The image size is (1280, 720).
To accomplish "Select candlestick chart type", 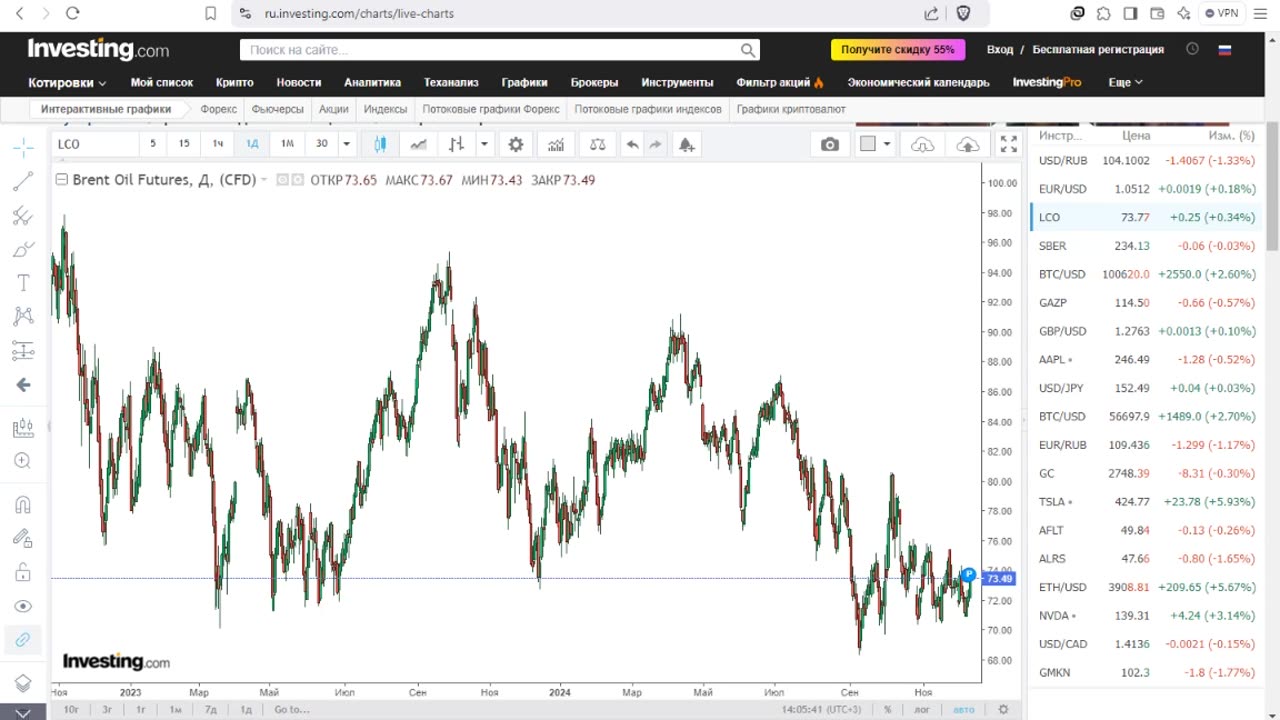I will click(380, 144).
